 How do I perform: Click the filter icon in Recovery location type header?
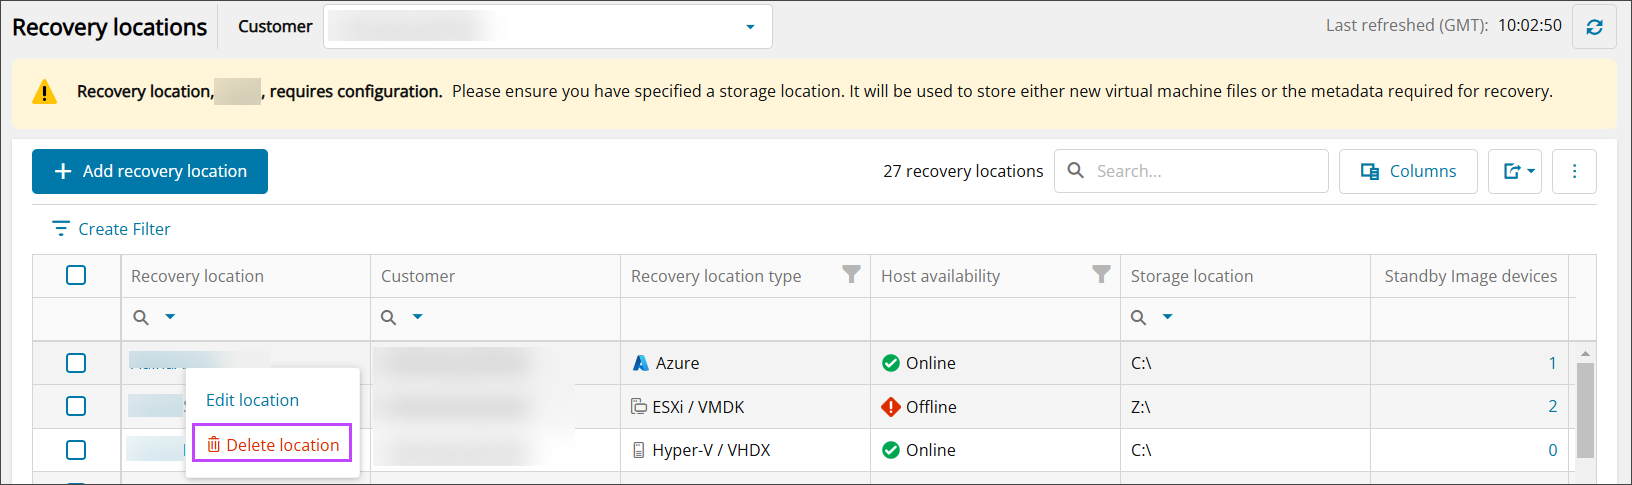click(851, 275)
